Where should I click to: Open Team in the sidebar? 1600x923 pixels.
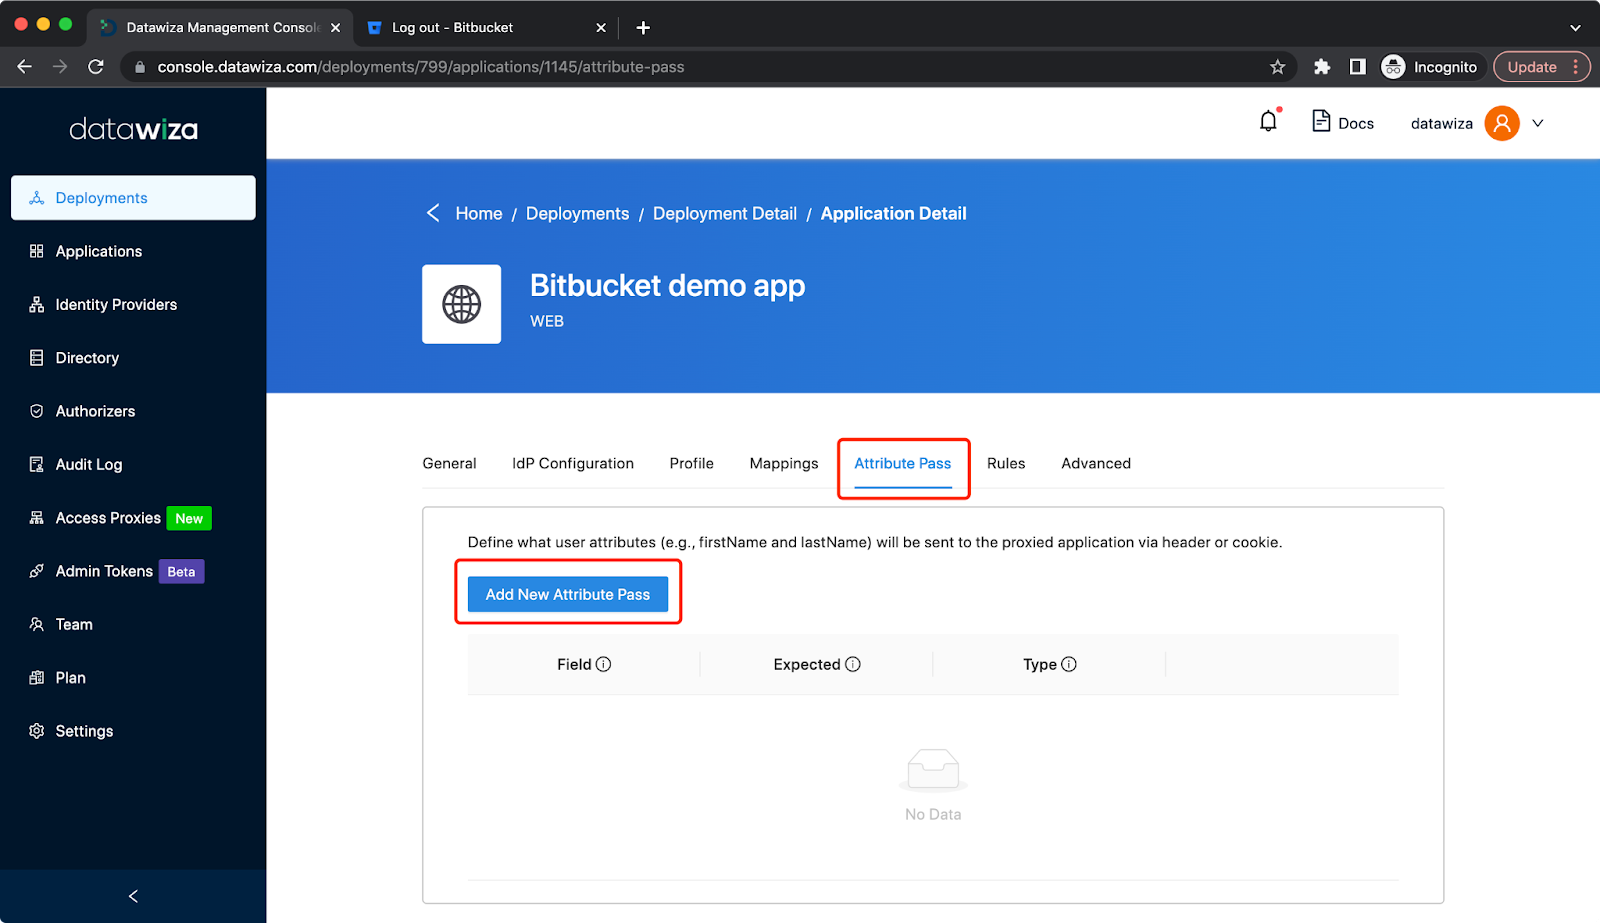(133, 624)
